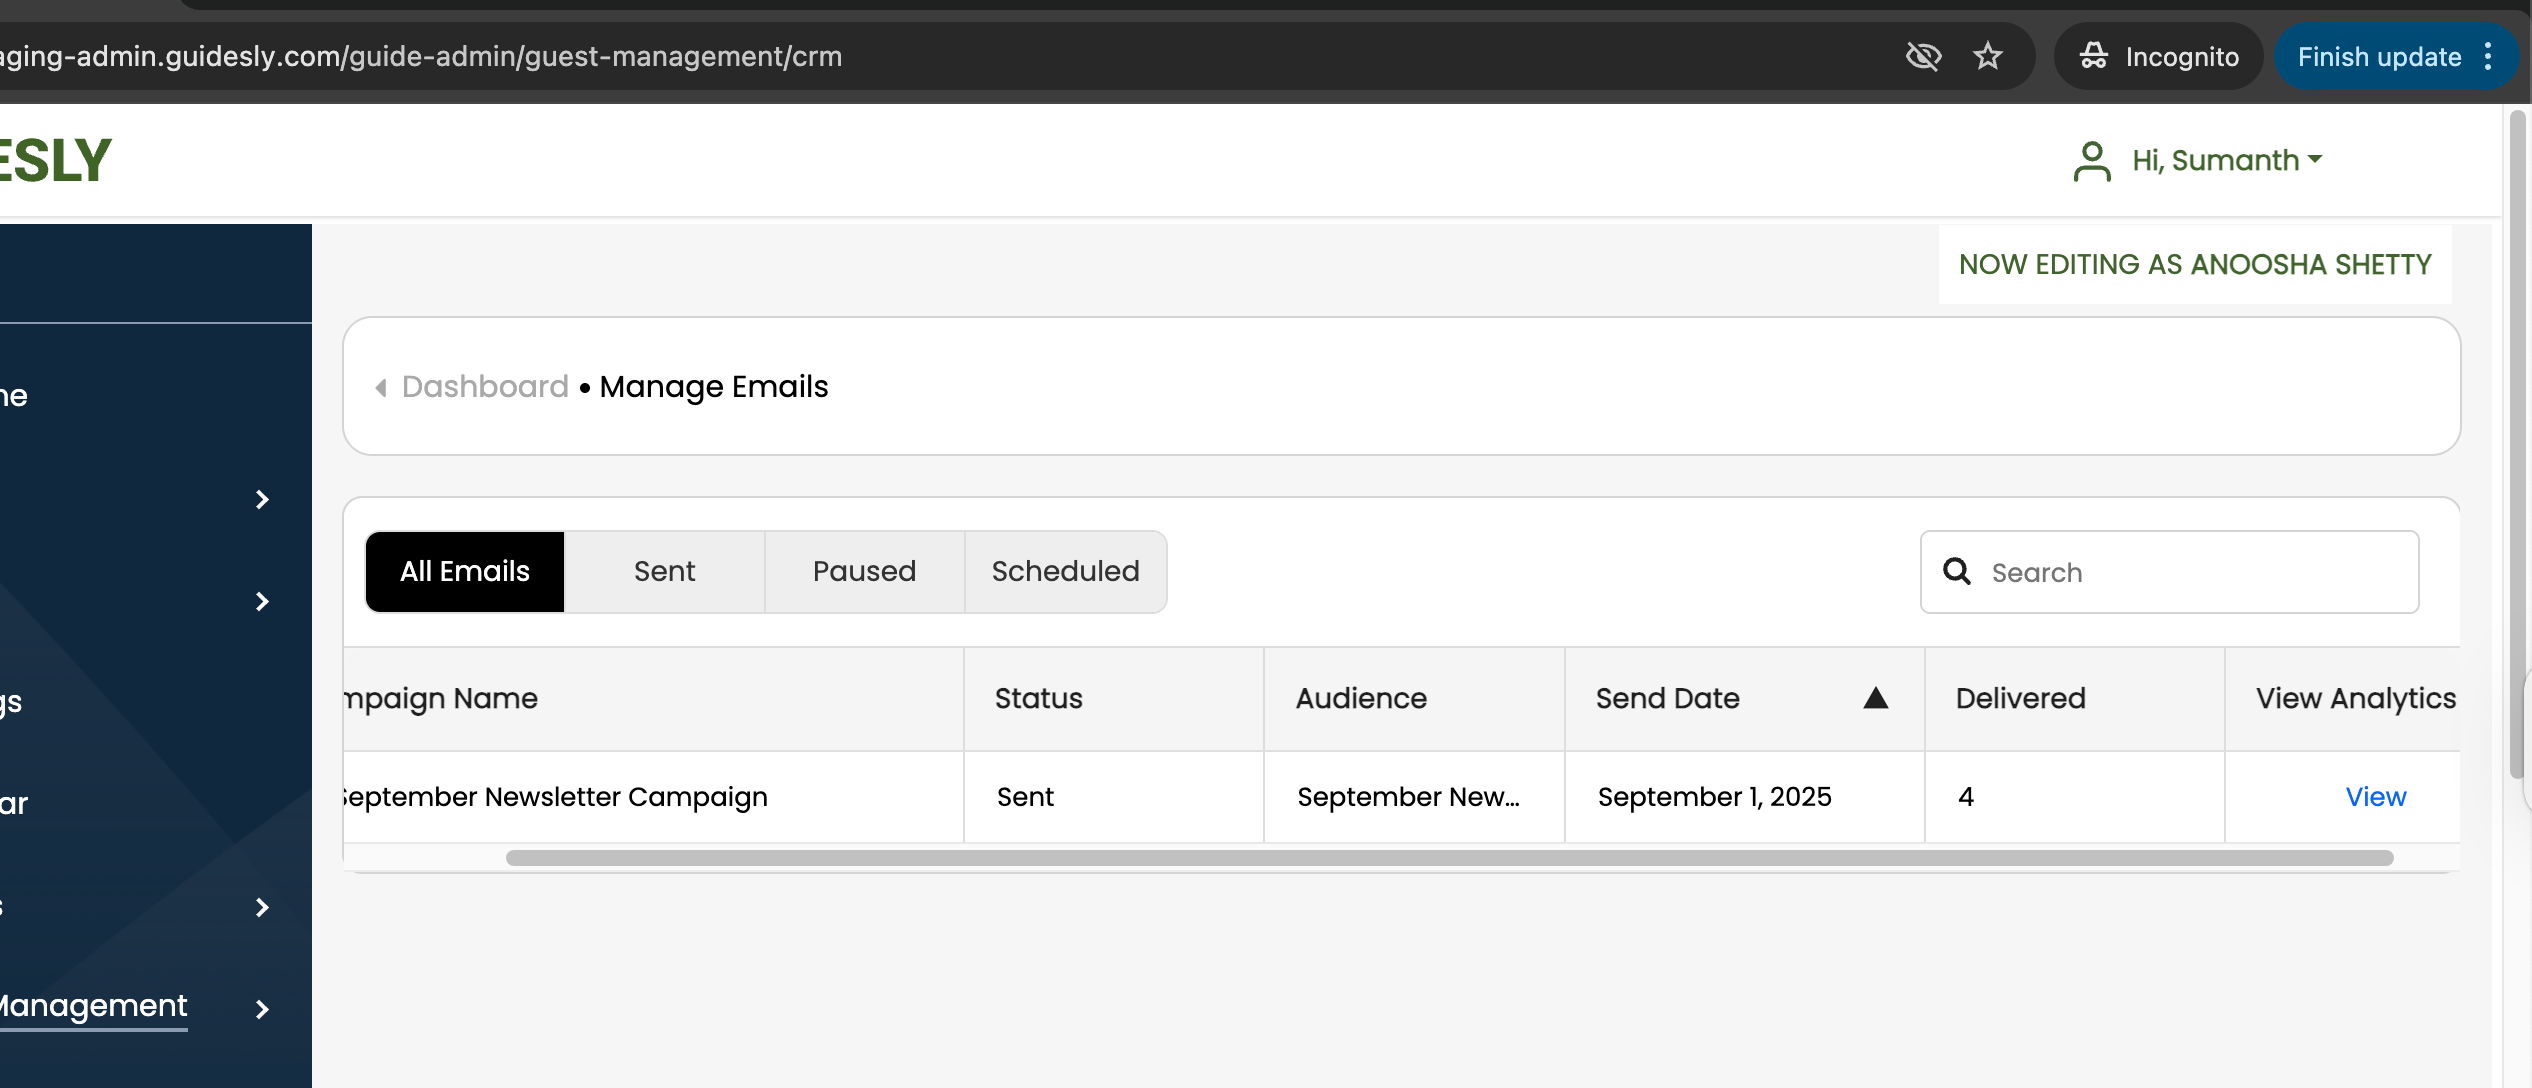Screen dimensions: 2532x1088
Task: Click the Incognito profile icon
Action: coord(2094,56)
